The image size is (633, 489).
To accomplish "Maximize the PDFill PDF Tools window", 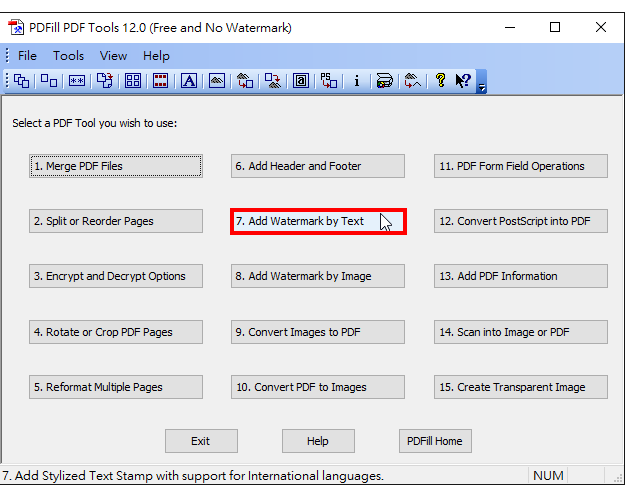I will (x=555, y=27).
